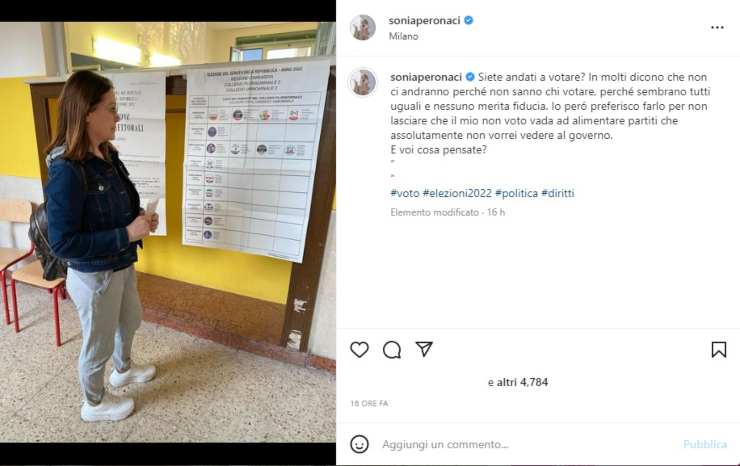The width and height of the screenshot is (740, 466).
Task: Like the post with heart icon
Action: [359, 349]
